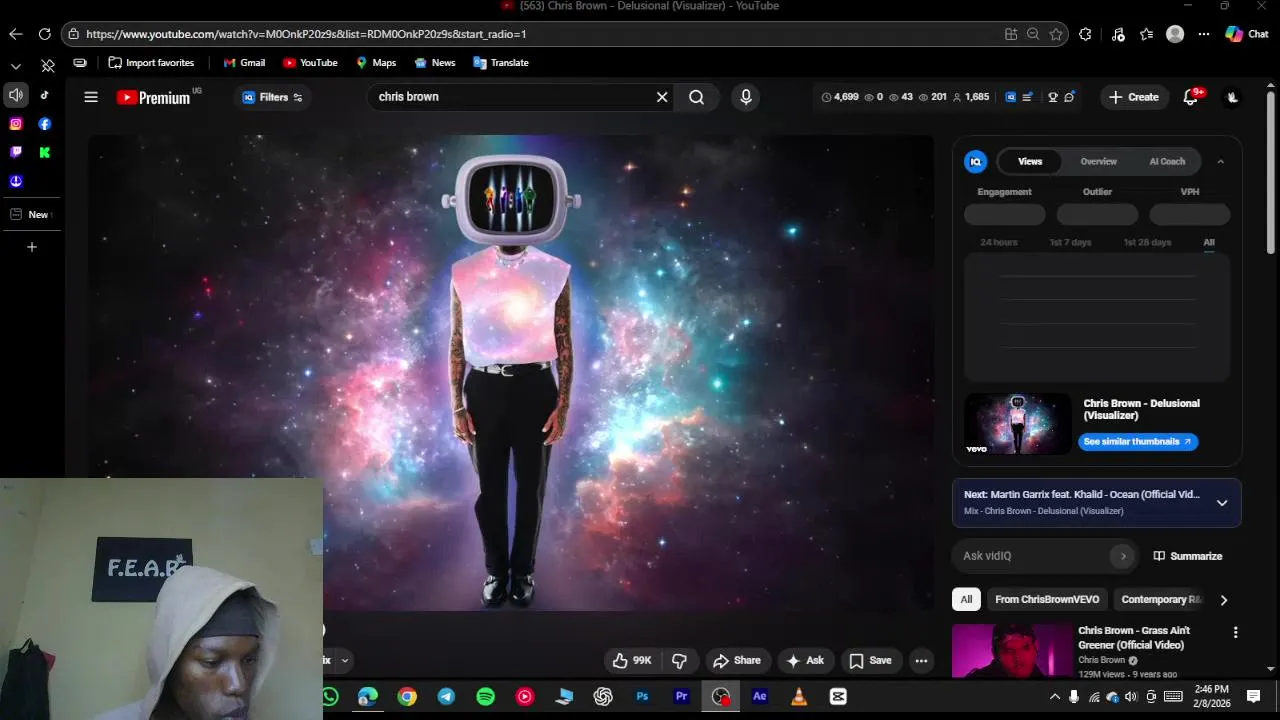Dislike the video
This screenshot has height=720, width=1280.
(680, 660)
